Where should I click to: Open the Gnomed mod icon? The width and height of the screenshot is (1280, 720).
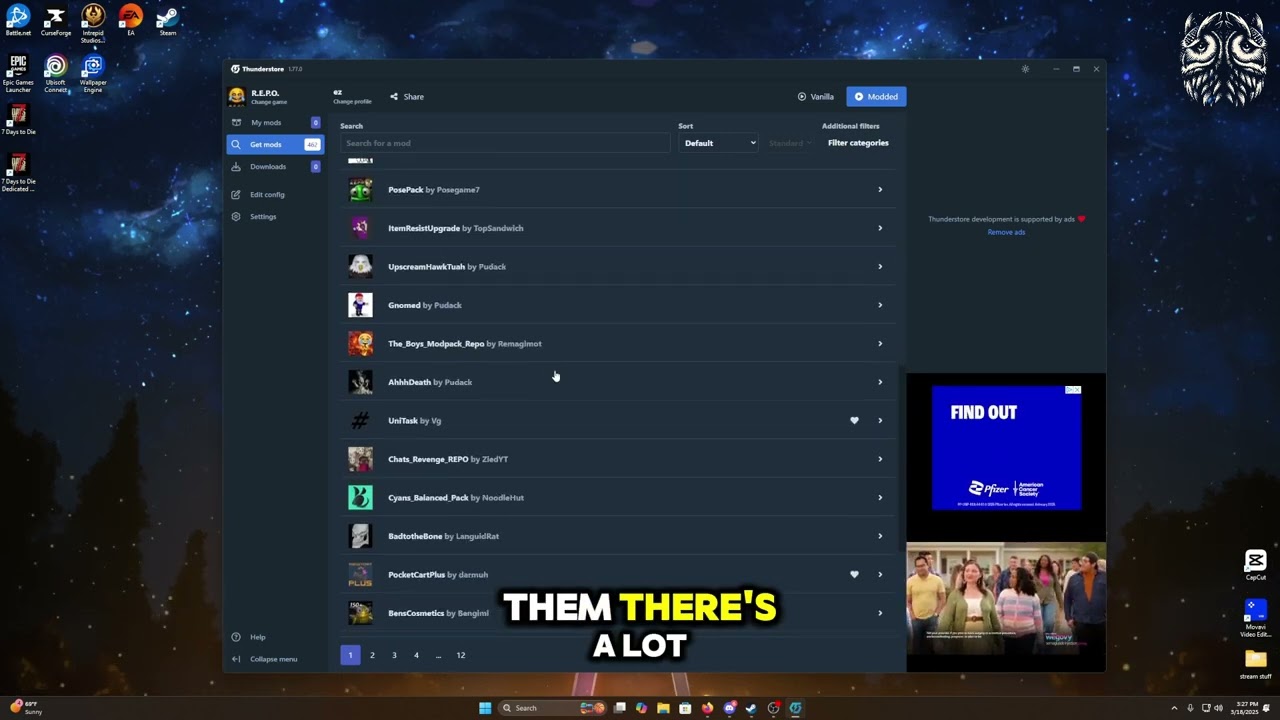360,305
